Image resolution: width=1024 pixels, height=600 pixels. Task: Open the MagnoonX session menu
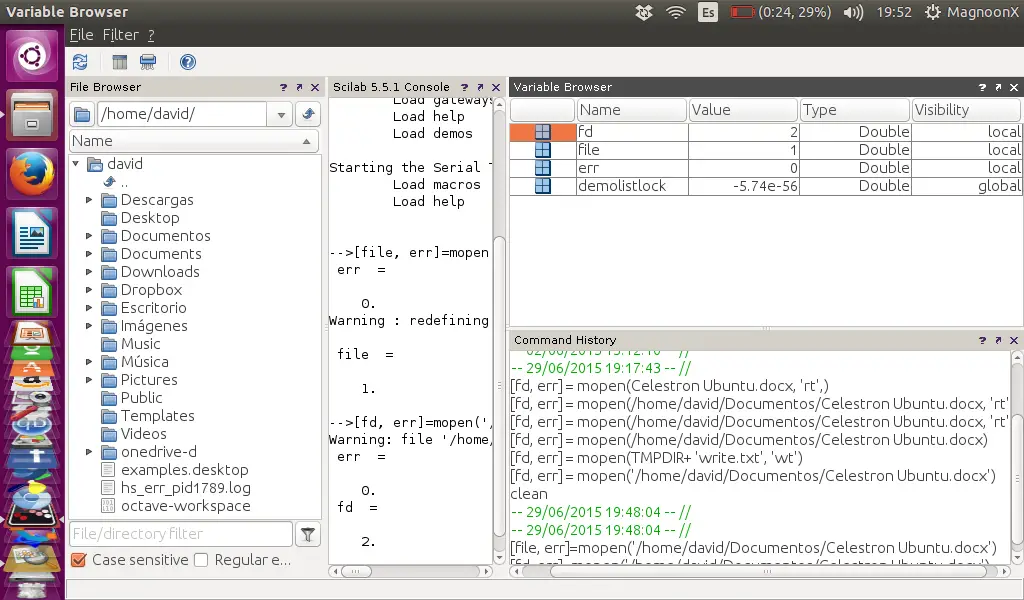972,12
